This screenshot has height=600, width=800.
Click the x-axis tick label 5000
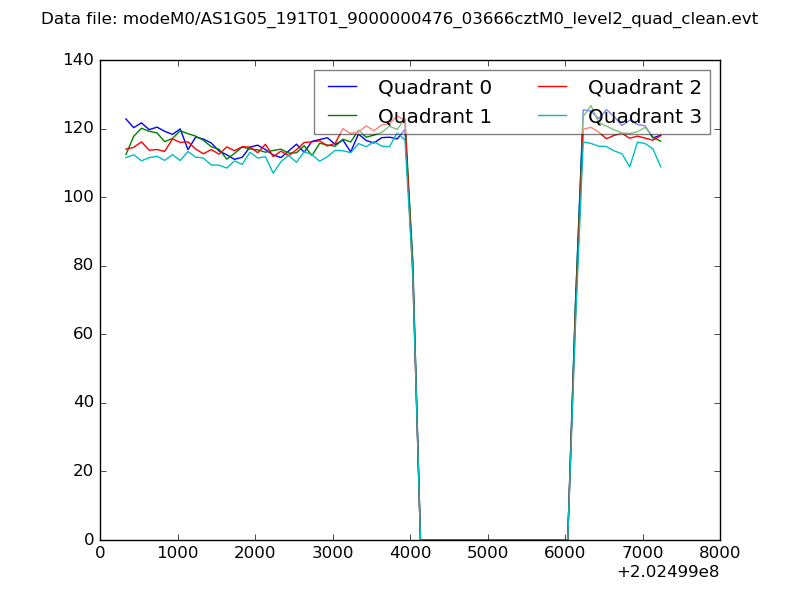(487, 553)
